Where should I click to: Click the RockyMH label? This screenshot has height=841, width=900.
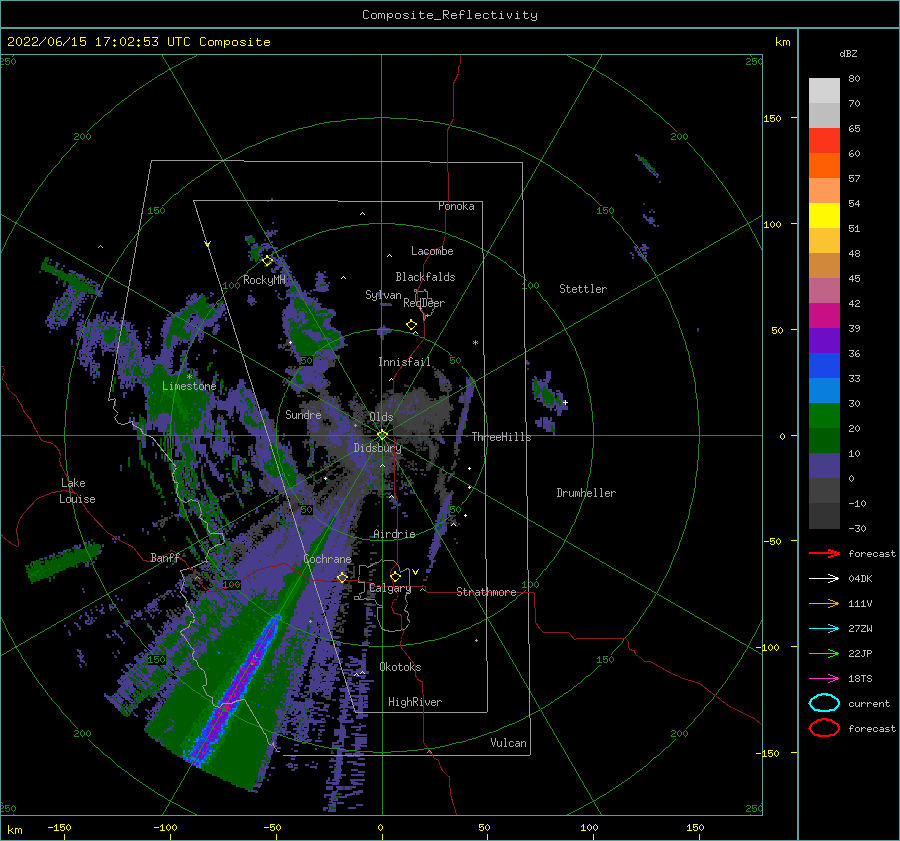coord(264,280)
